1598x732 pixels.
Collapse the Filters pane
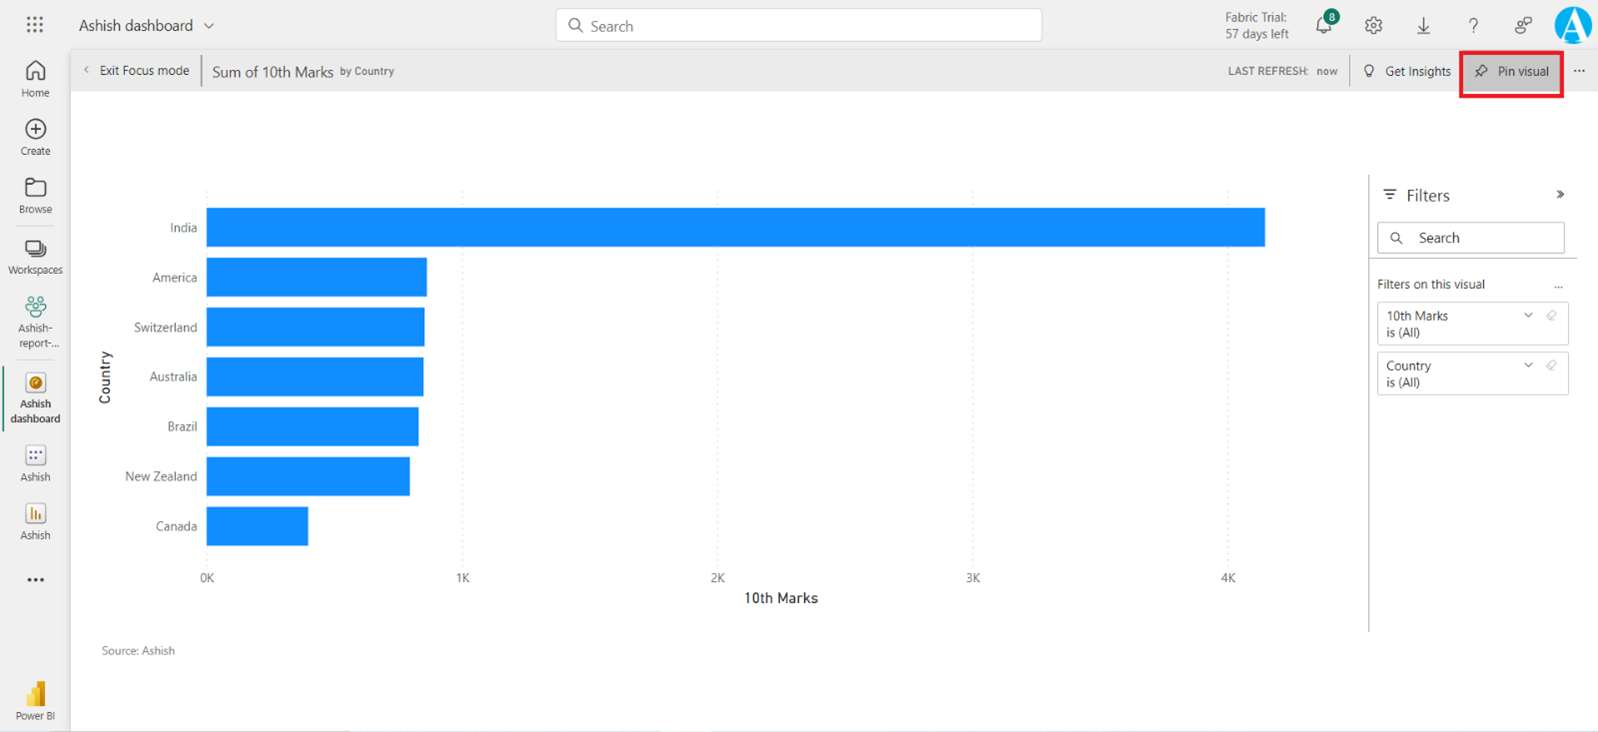coord(1560,195)
